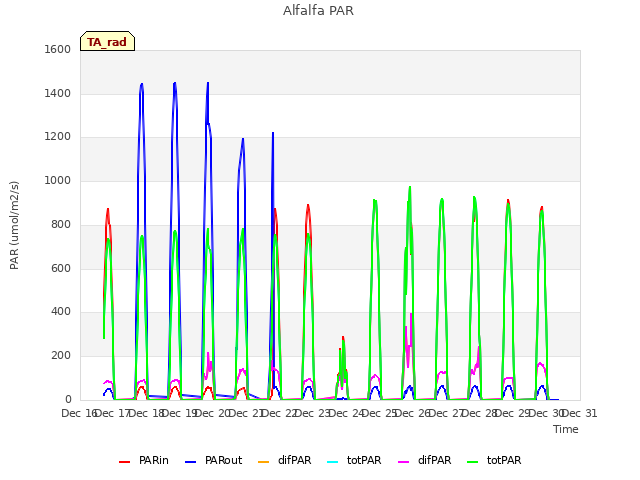
Task: Click the red PARin peak on Dec 17
Action: pos(108,209)
